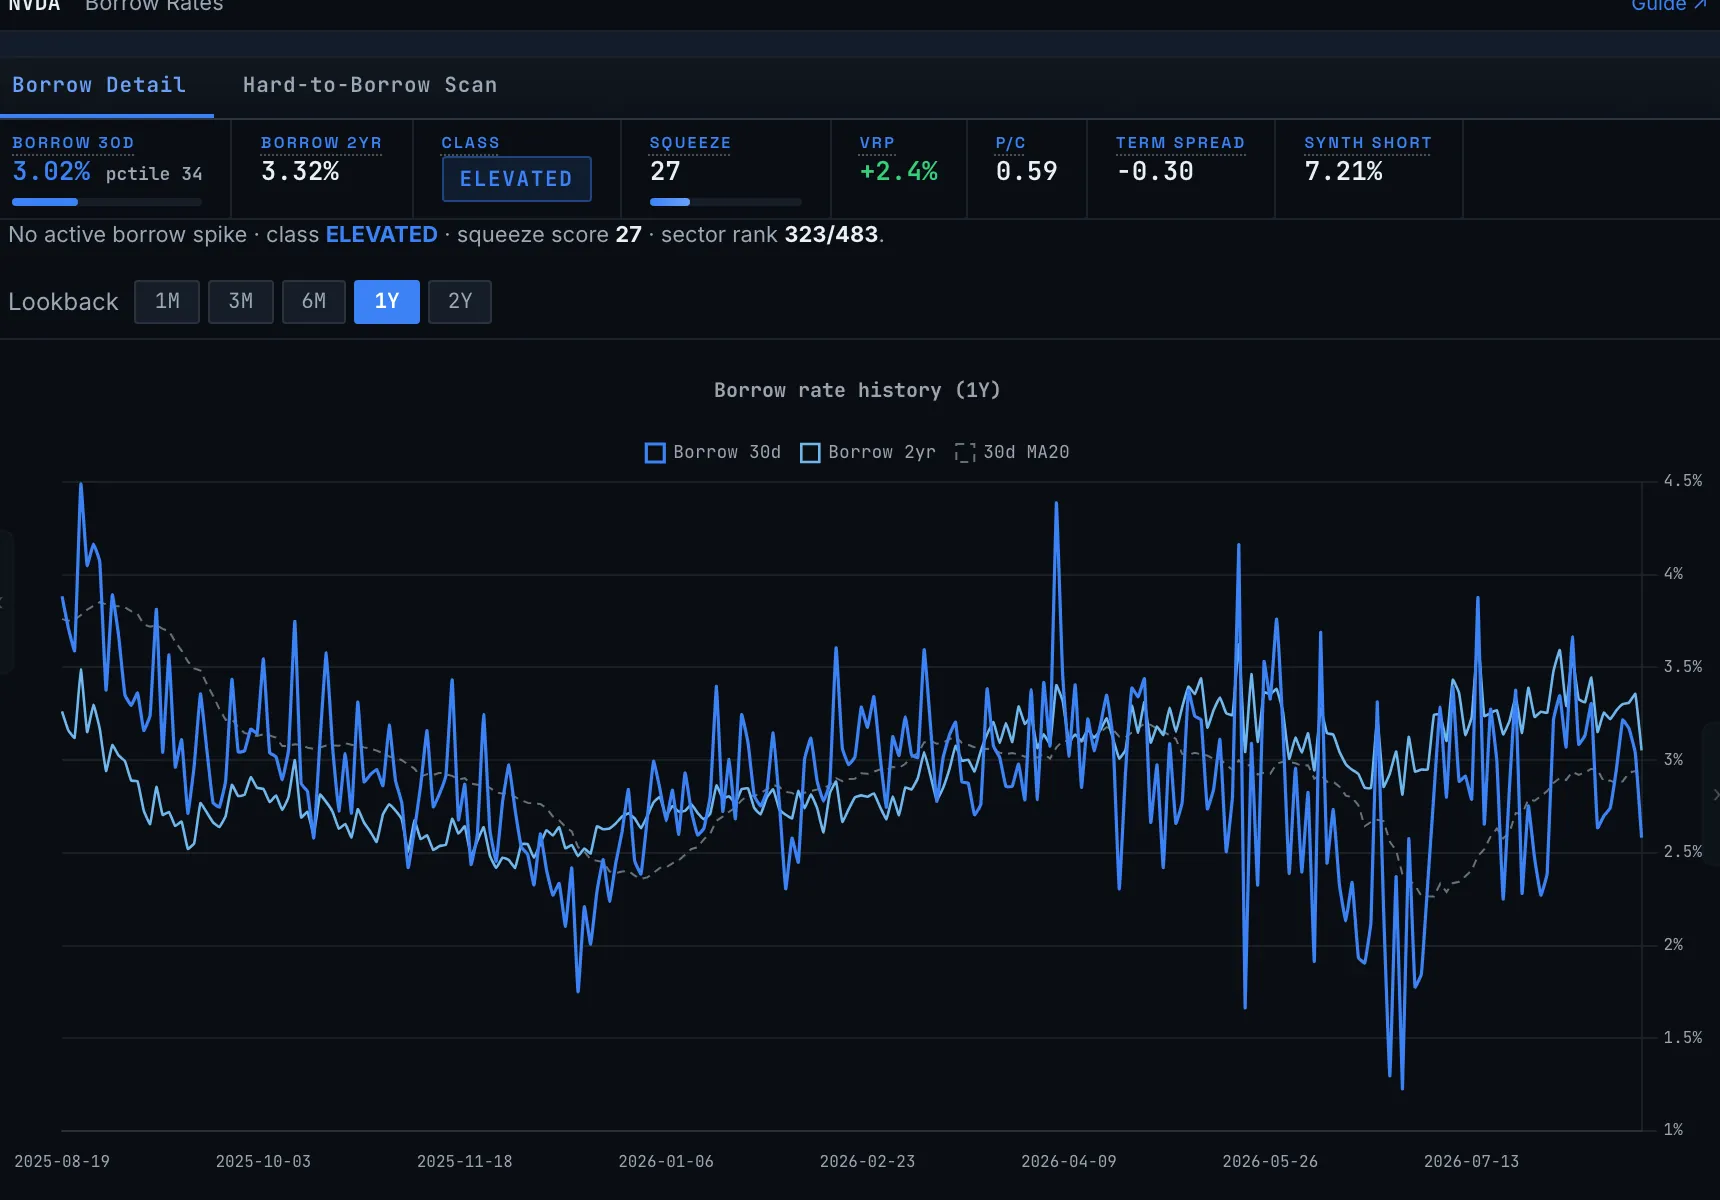Screen dimensions: 1720x1200
Task: Select the Borrow Detail tab
Action: (99, 85)
